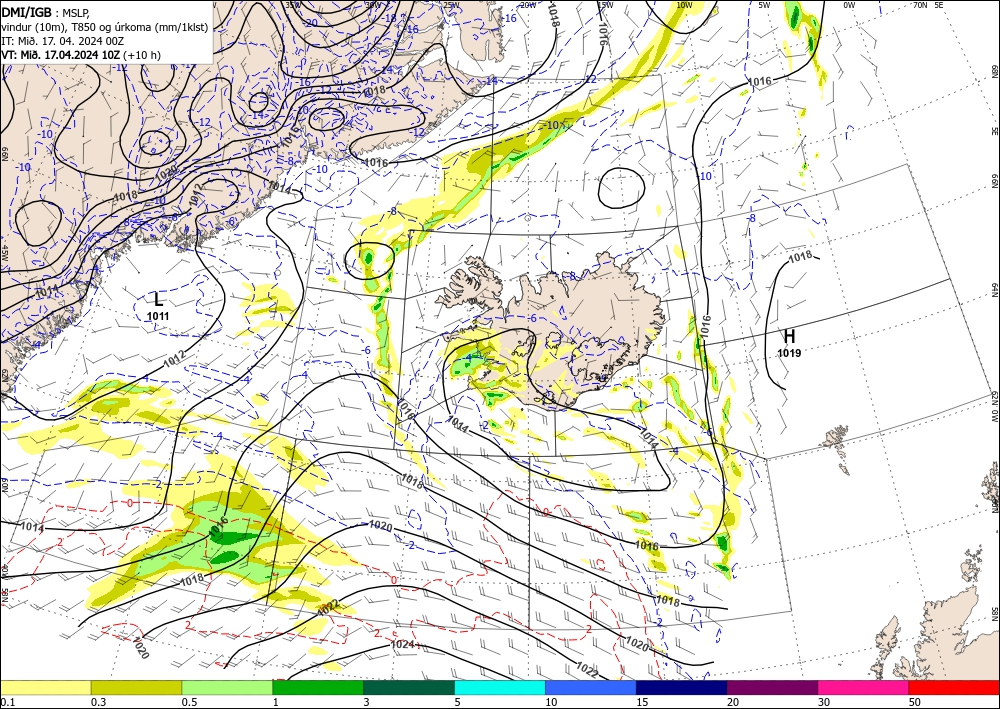Click the 'L' low pressure marker
The width and height of the screenshot is (1000, 709).
tap(158, 299)
